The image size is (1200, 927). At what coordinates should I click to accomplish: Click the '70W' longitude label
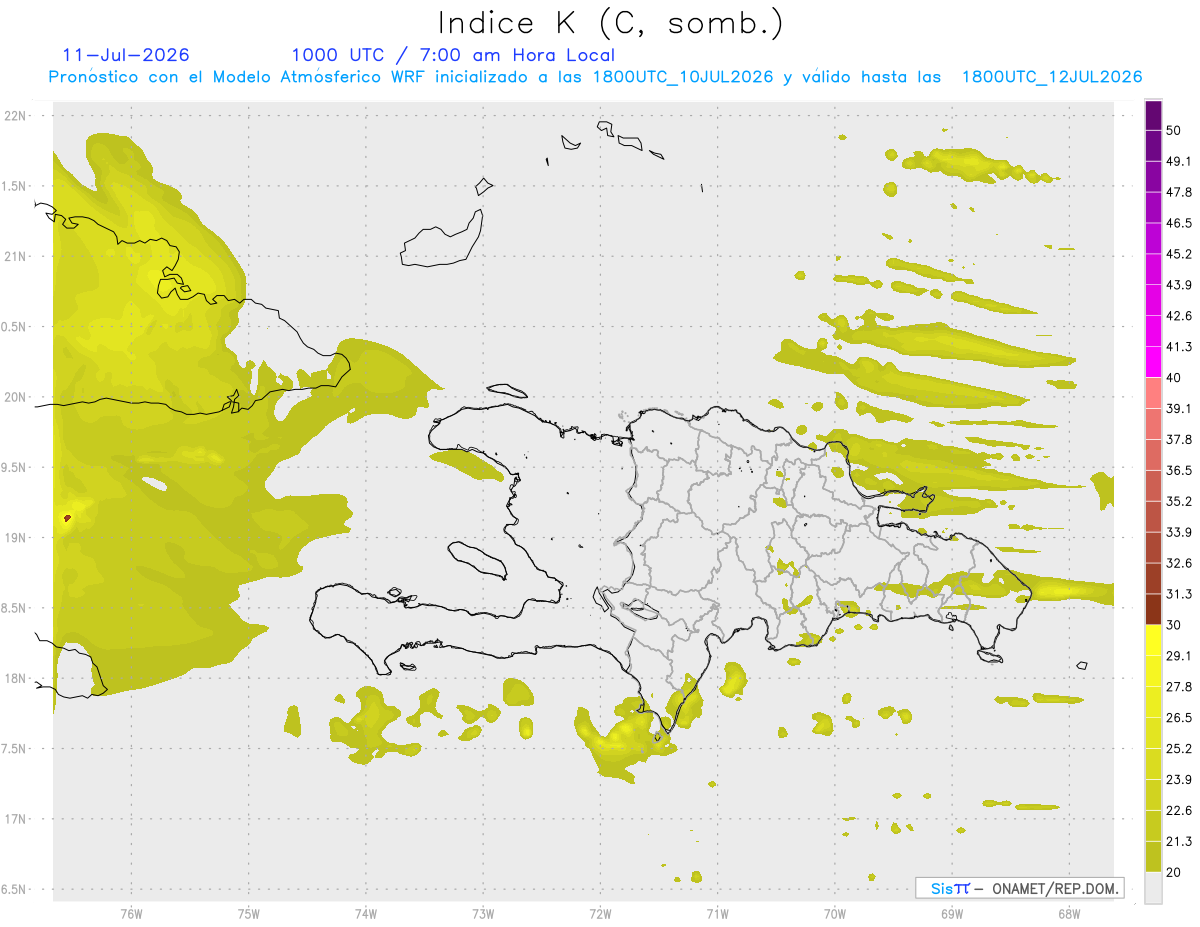tap(834, 914)
